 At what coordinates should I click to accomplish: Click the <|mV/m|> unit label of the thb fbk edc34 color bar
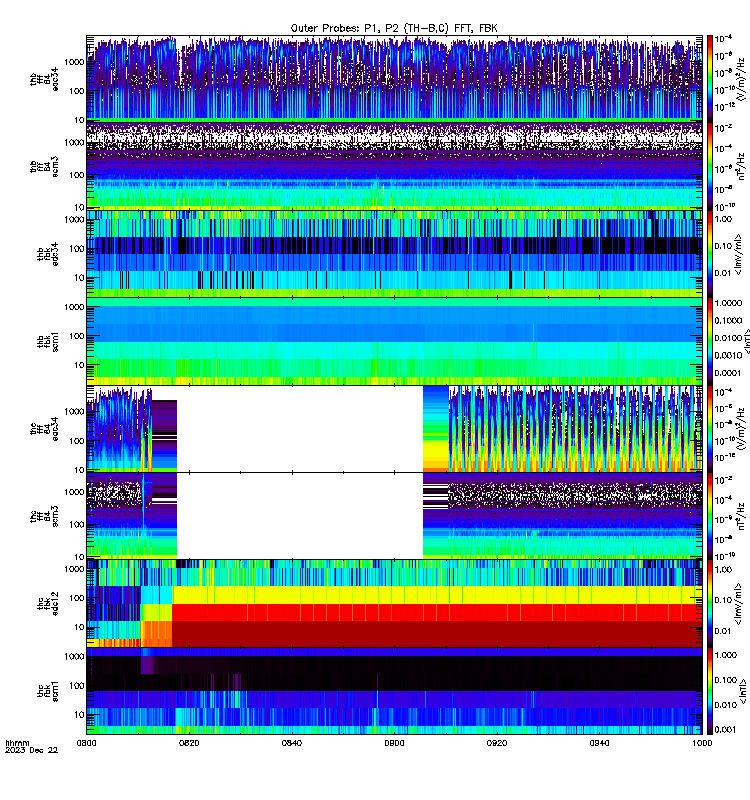(x=739, y=254)
